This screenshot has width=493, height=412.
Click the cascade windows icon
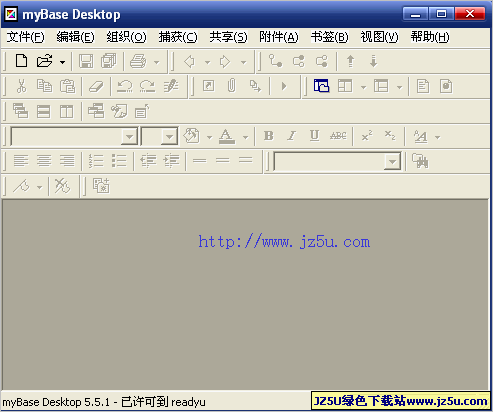[21, 111]
